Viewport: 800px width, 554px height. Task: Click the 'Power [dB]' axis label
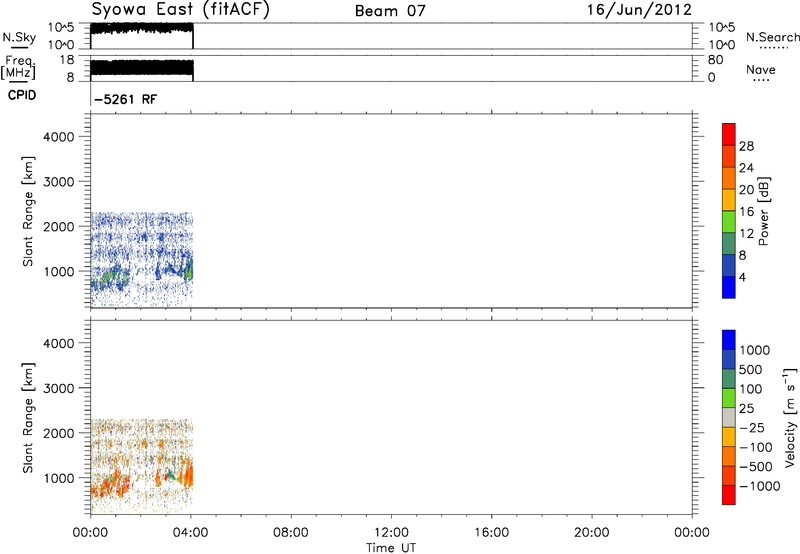(764, 211)
